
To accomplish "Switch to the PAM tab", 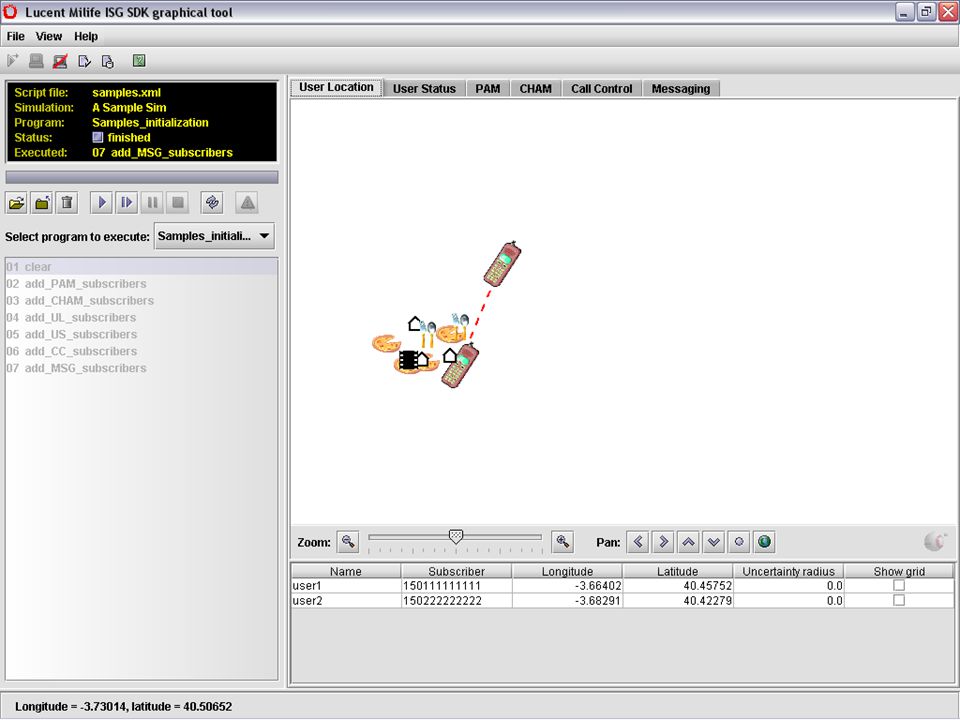I will pyautogui.click(x=488, y=89).
